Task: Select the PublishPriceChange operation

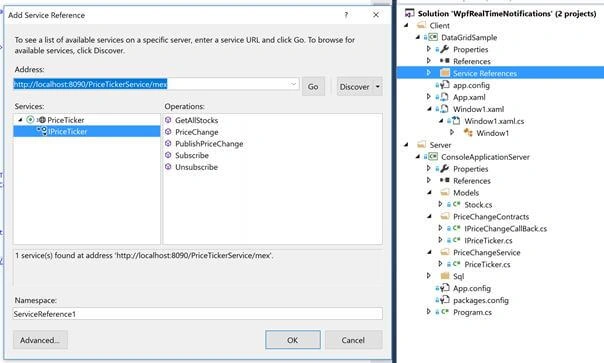Action: [x=209, y=144]
